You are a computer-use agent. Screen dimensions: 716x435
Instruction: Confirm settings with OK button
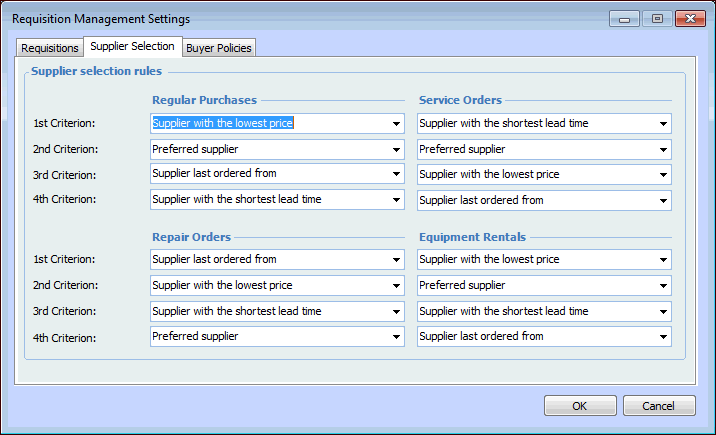(x=580, y=406)
